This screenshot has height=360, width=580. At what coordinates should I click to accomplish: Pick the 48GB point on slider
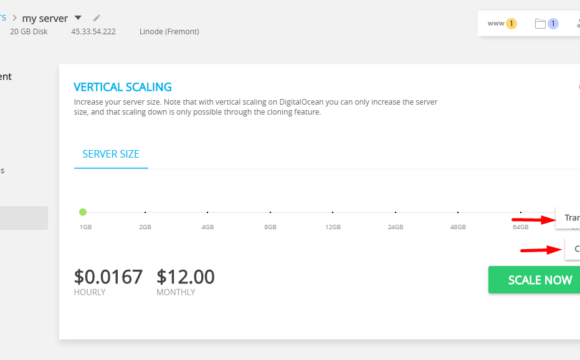pos(458,212)
